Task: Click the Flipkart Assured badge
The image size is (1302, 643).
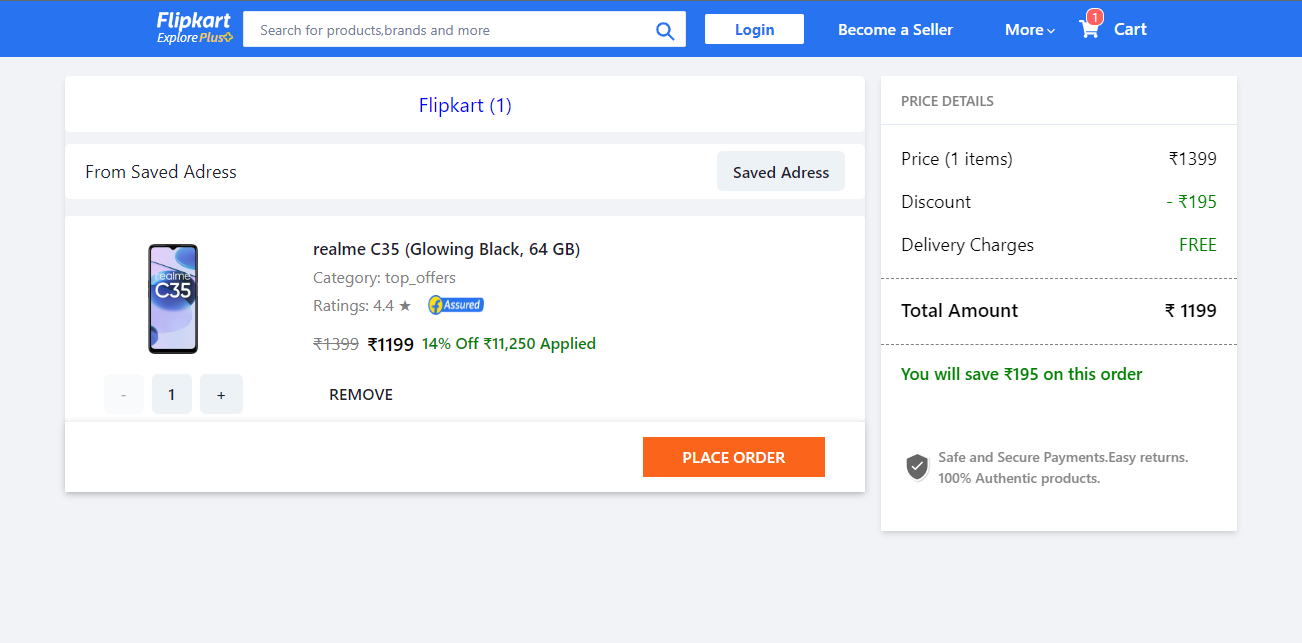Action: (456, 305)
